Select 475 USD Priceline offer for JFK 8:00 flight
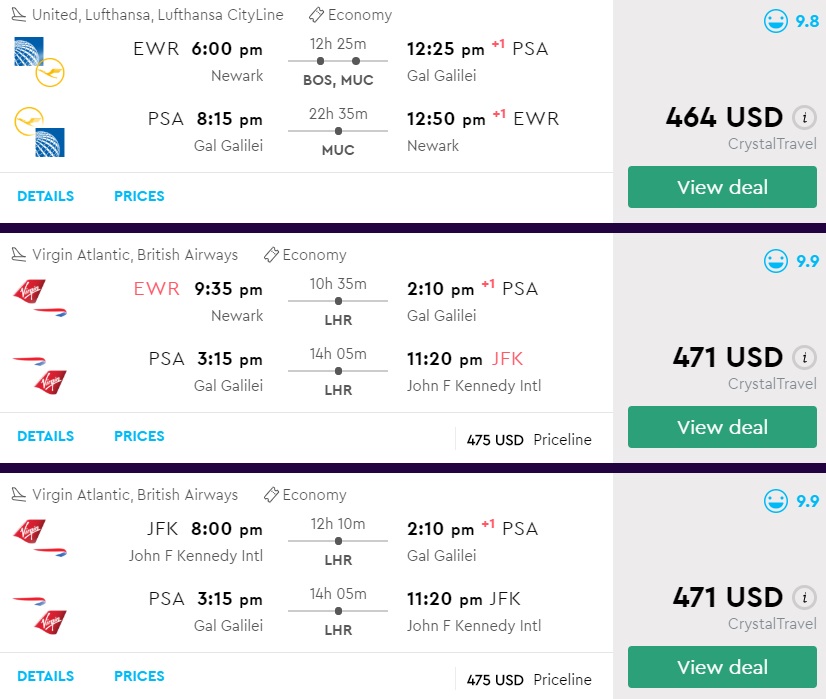The height and width of the screenshot is (699, 826). pyautogui.click(x=529, y=680)
